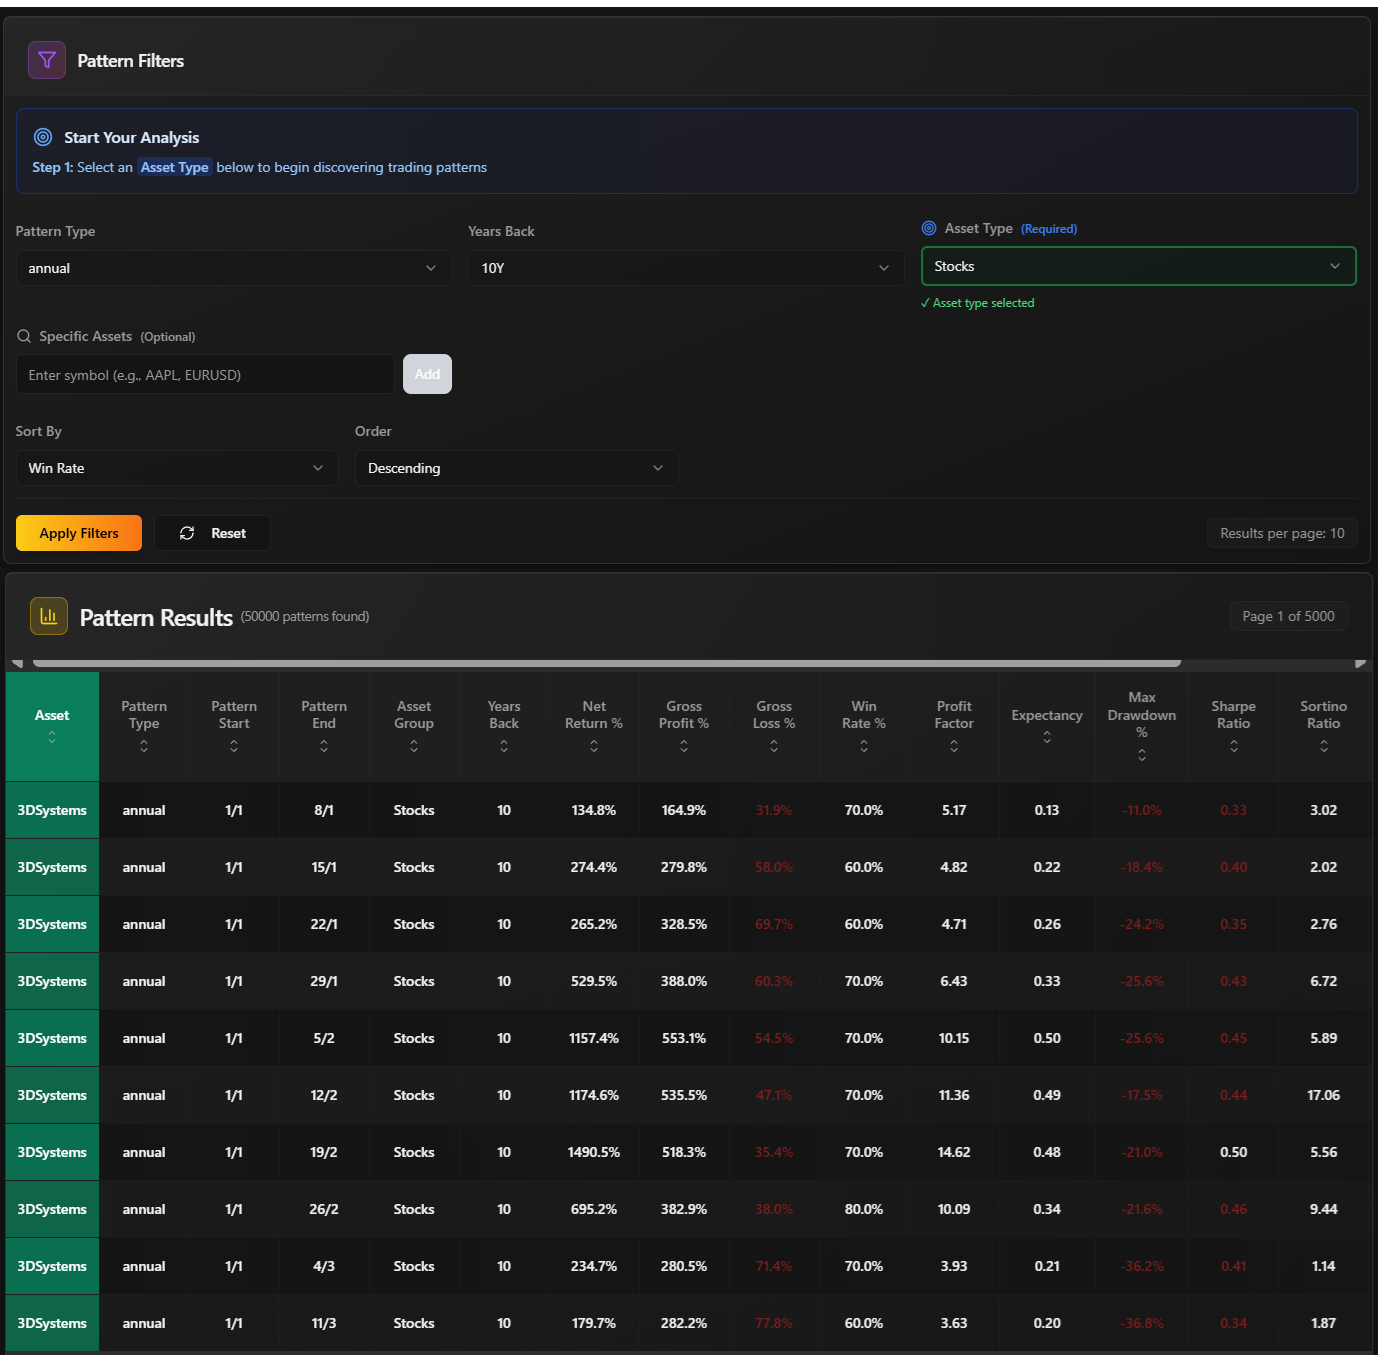The width and height of the screenshot is (1378, 1355).
Task: Sort table by Gross Profit % column
Action: (x=684, y=746)
